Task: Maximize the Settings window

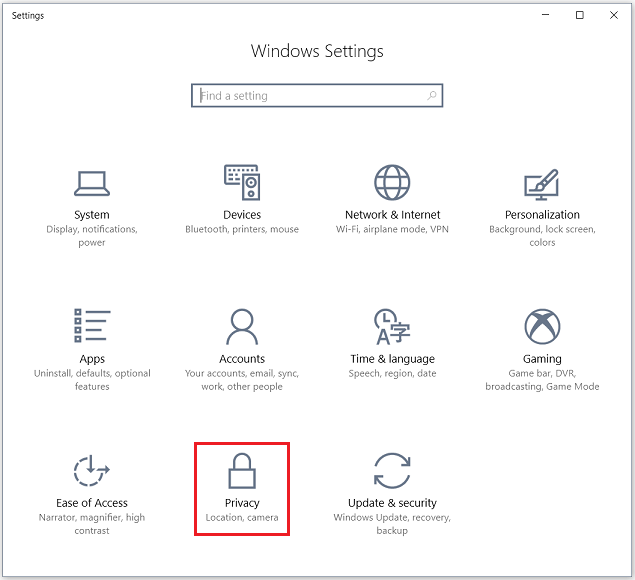Action: coord(580,15)
